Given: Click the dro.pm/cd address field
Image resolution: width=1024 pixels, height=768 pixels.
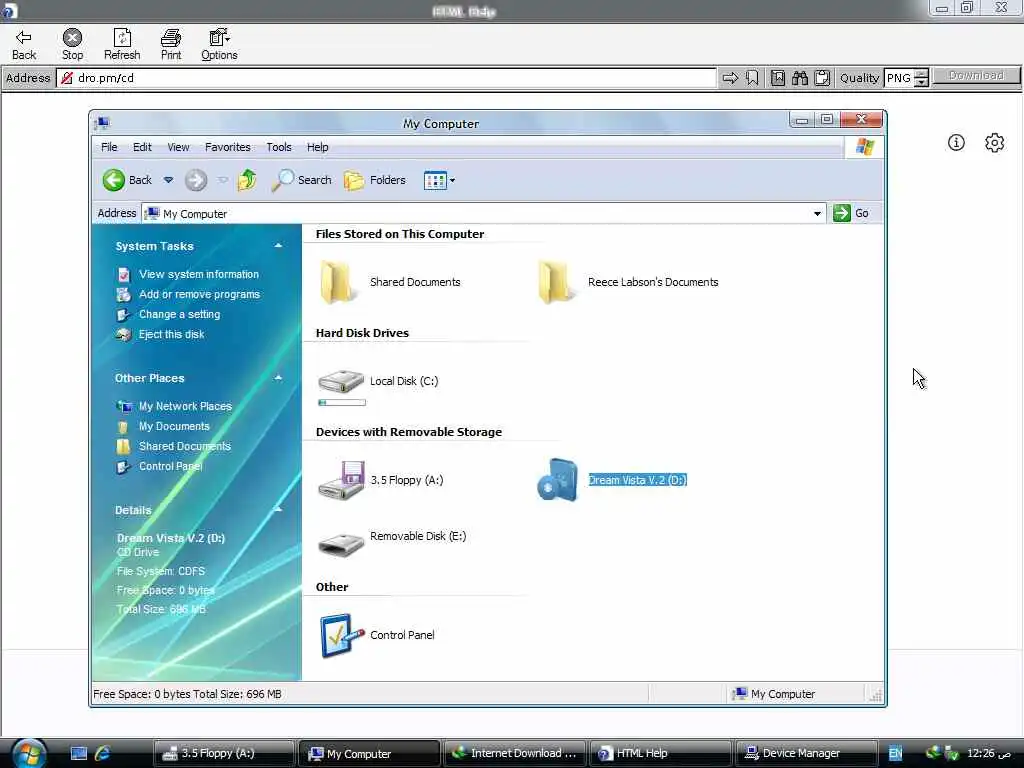Looking at the screenshot, I should 387,78.
